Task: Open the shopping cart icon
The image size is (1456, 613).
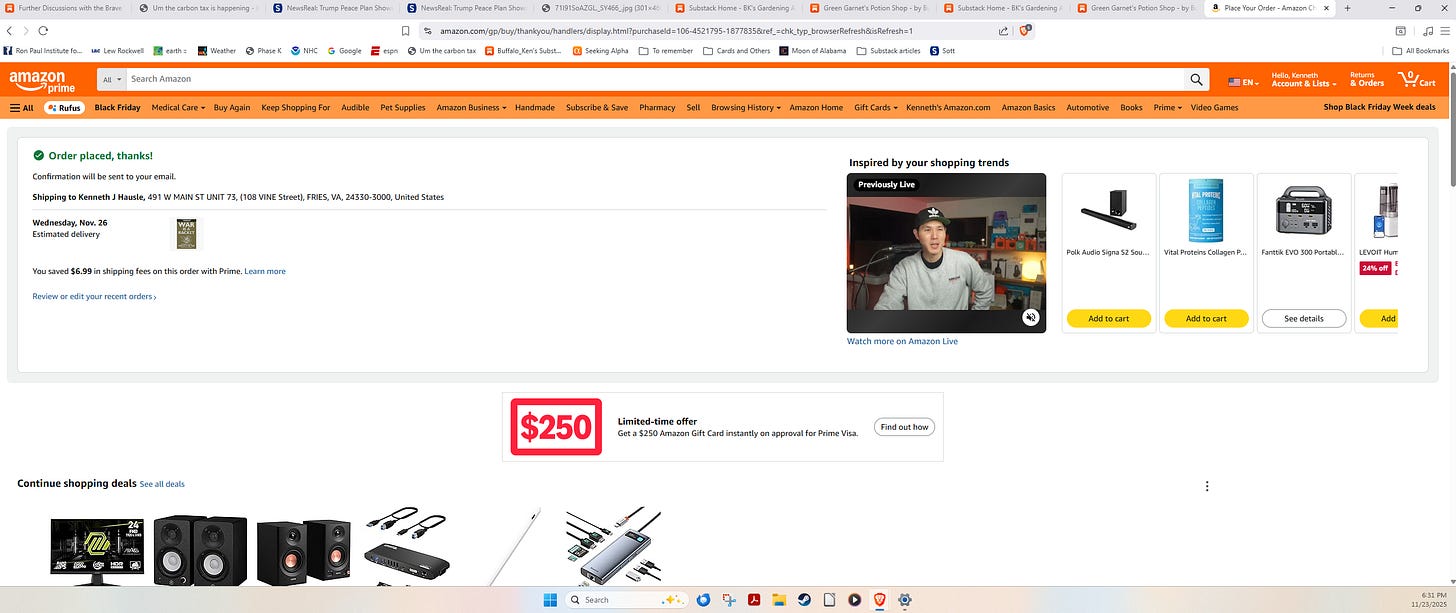Action: (1416, 79)
